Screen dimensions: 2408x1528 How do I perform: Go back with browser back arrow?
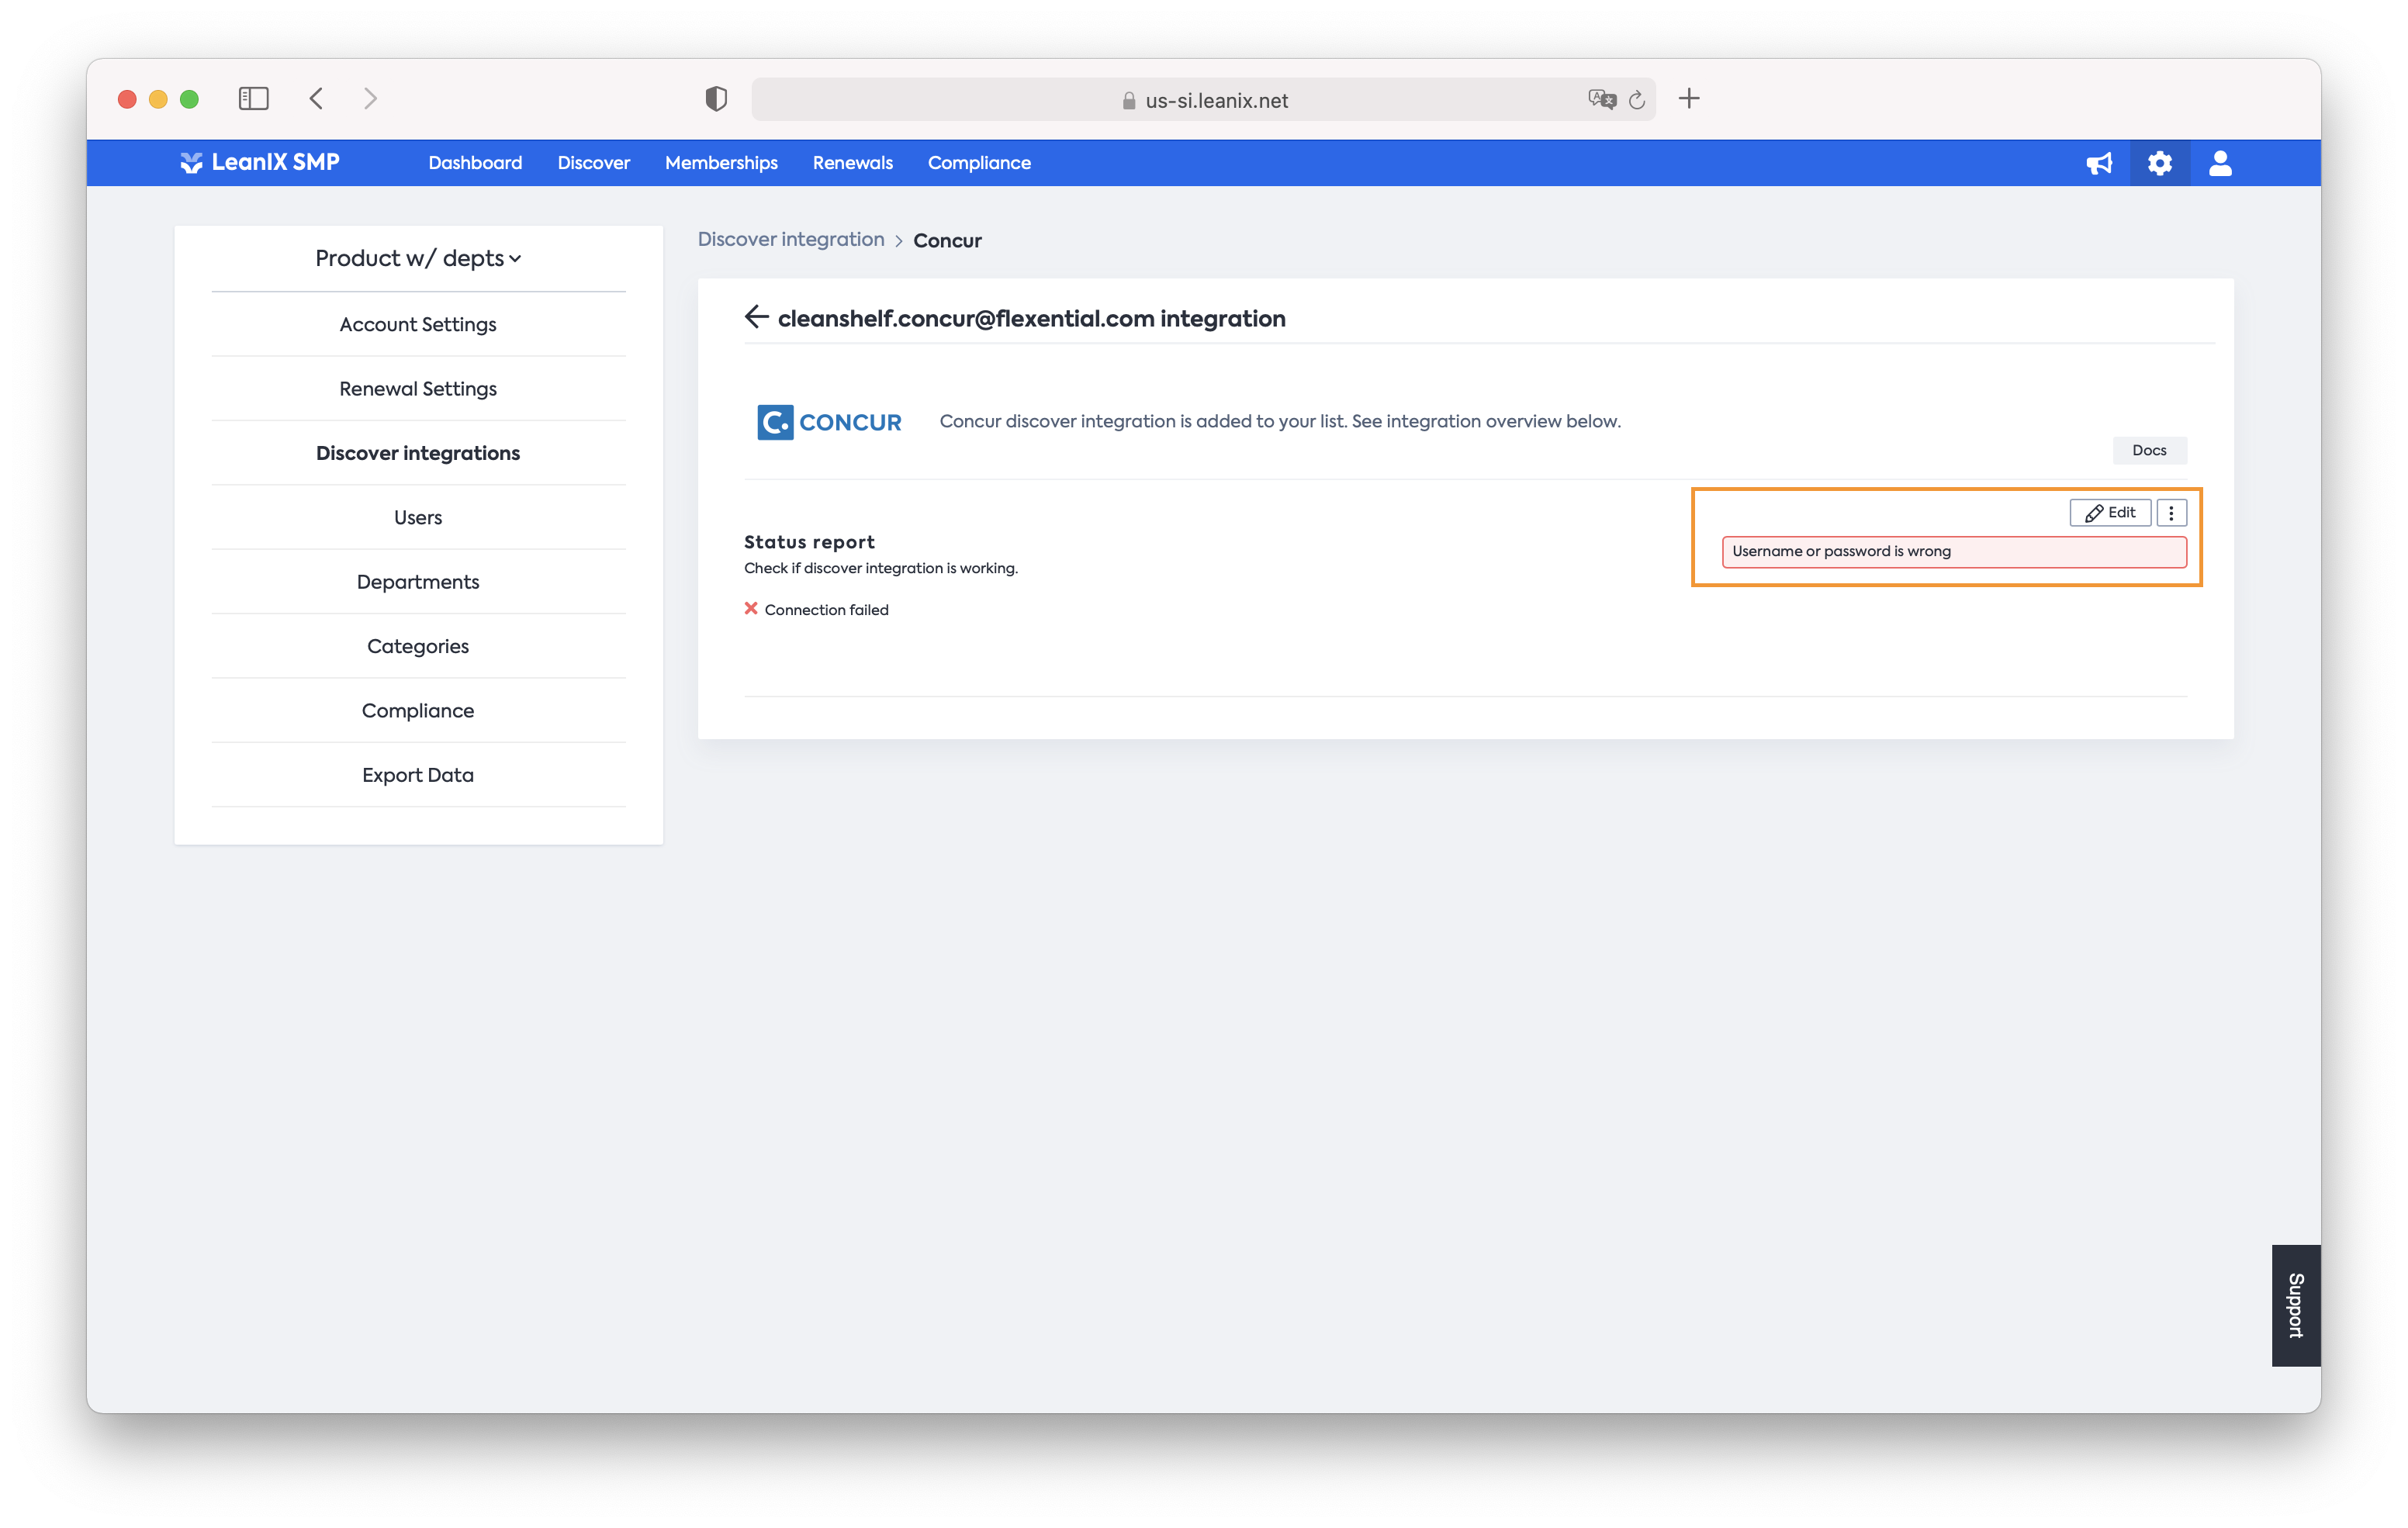click(316, 98)
